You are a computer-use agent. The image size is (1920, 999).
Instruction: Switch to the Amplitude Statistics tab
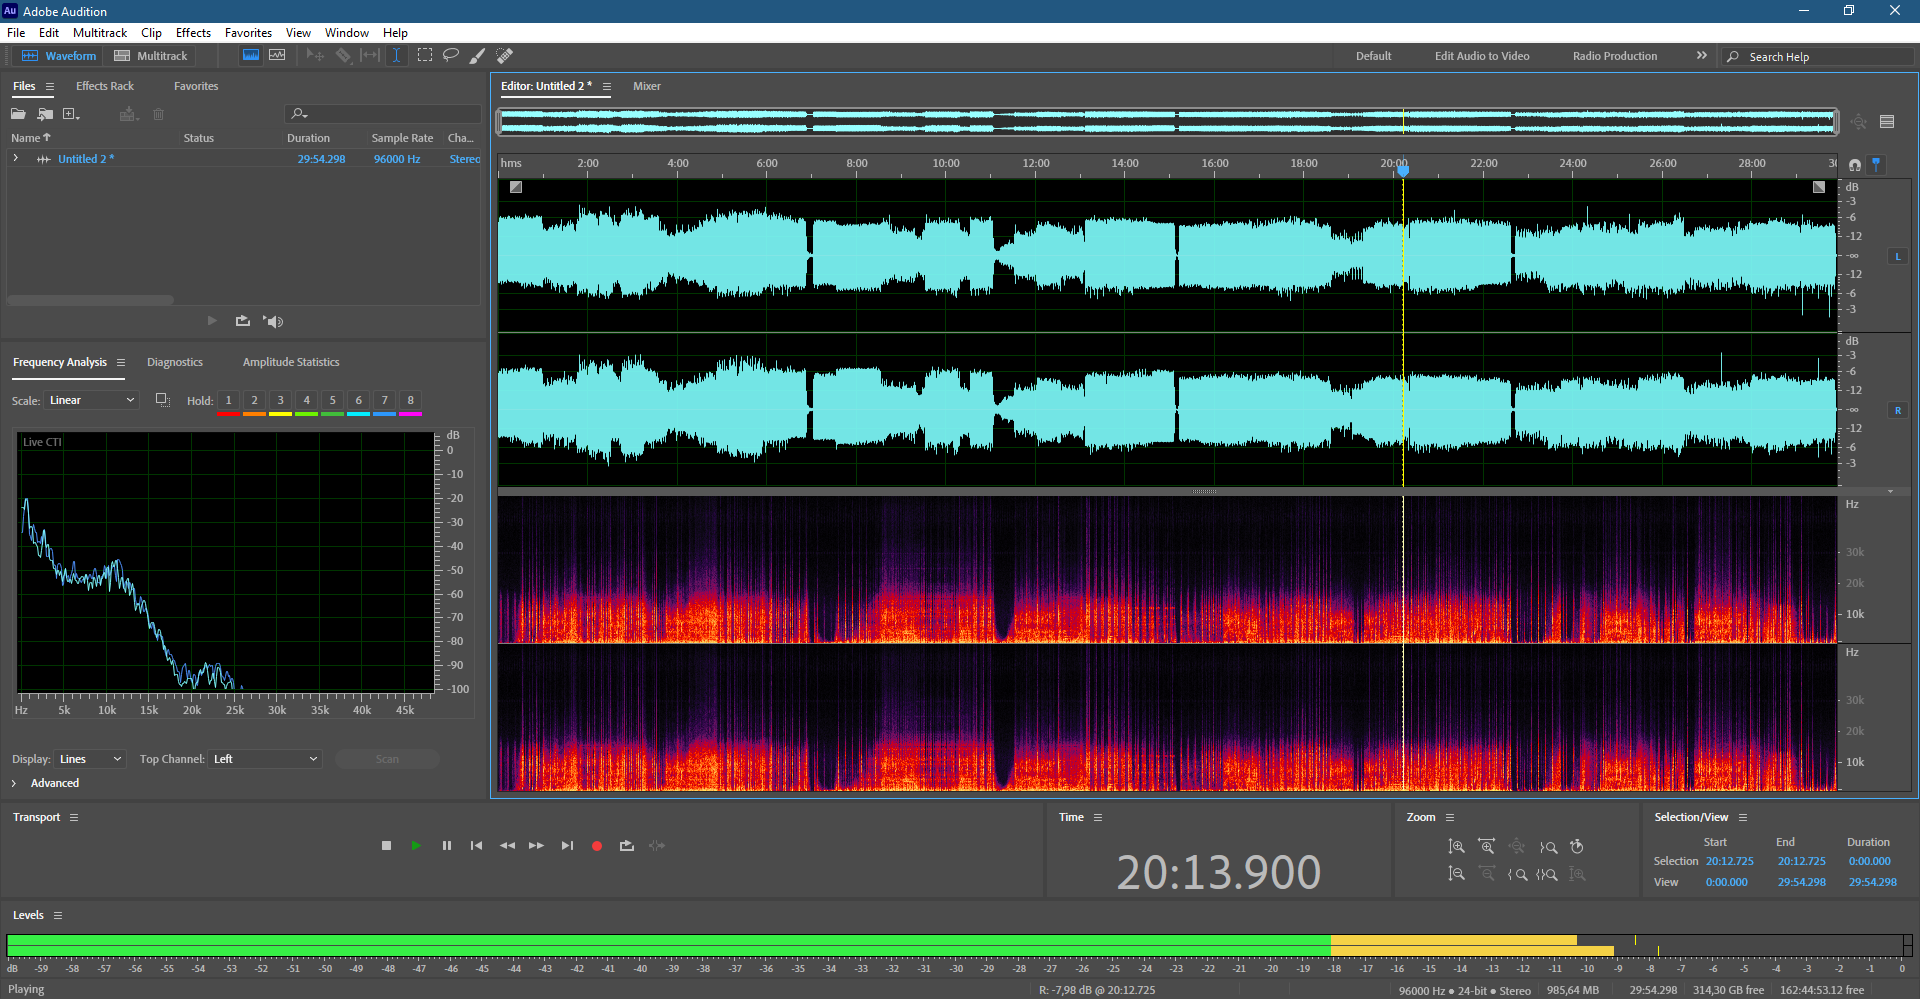coord(291,362)
